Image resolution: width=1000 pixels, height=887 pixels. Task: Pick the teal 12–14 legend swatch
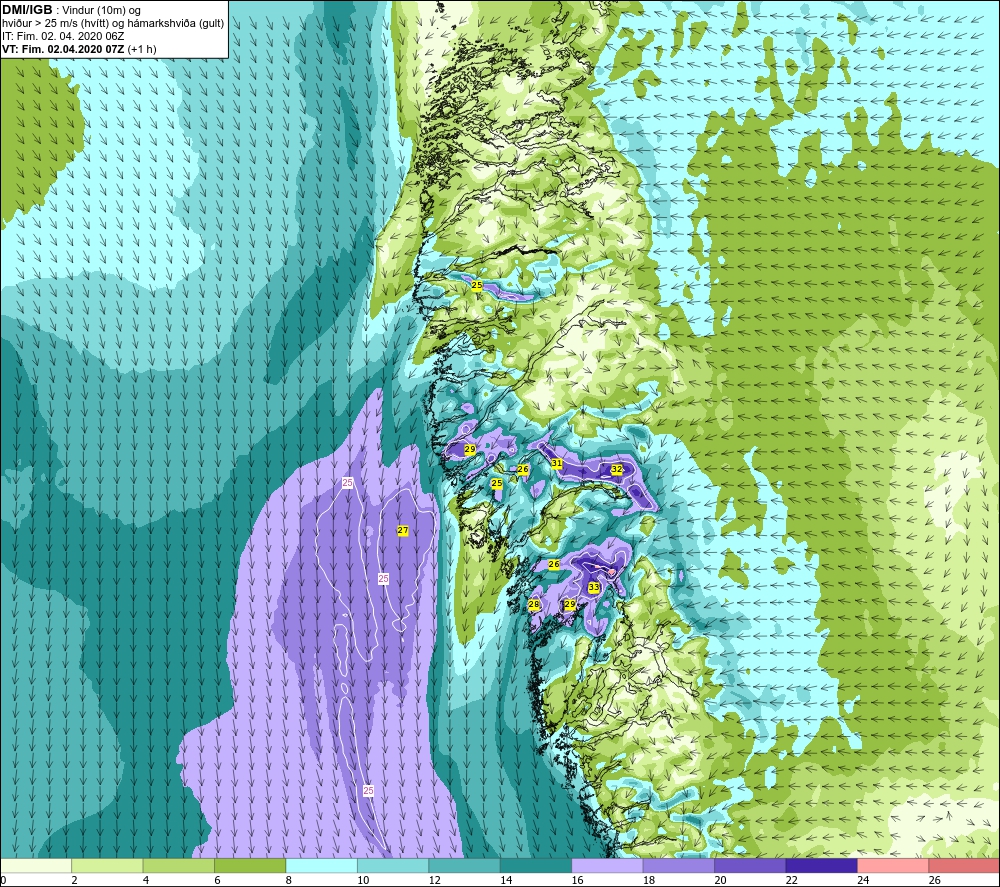pyautogui.click(x=464, y=865)
